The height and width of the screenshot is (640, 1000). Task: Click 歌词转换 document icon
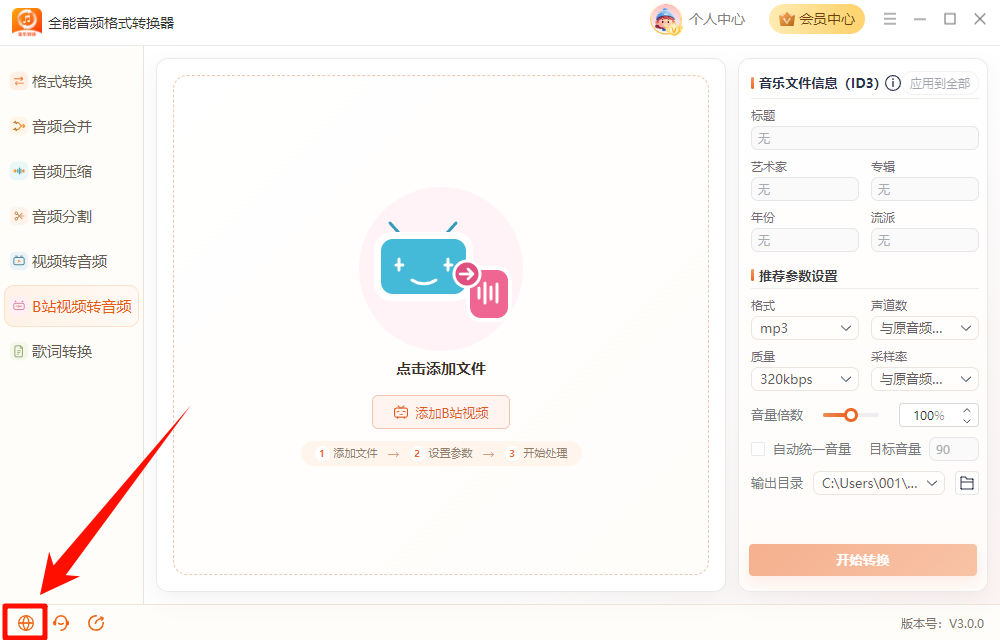tap(19, 351)
